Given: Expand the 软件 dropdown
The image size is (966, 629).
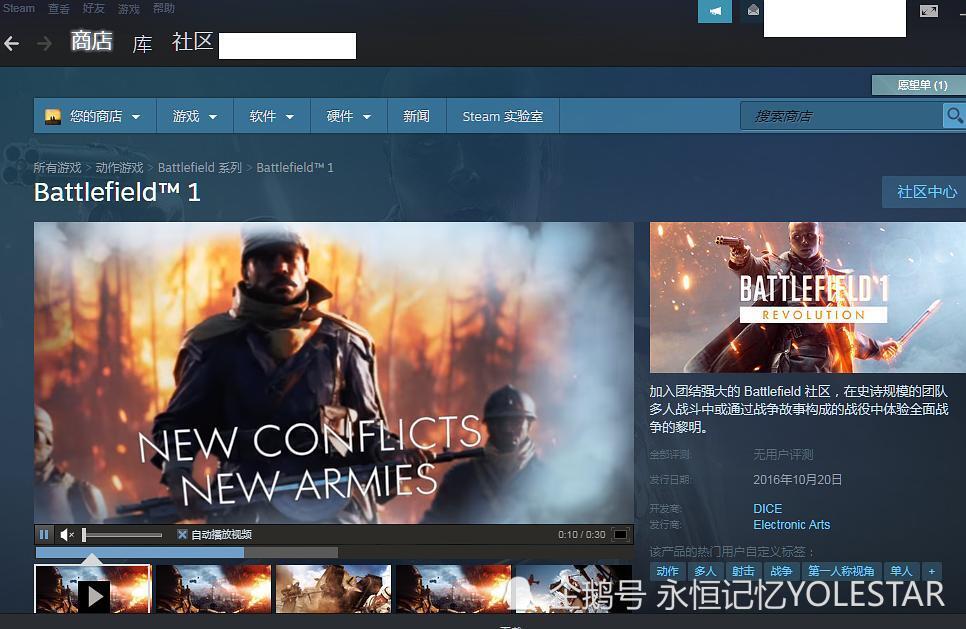Looking at the screenshot, I should coord(272,116).
